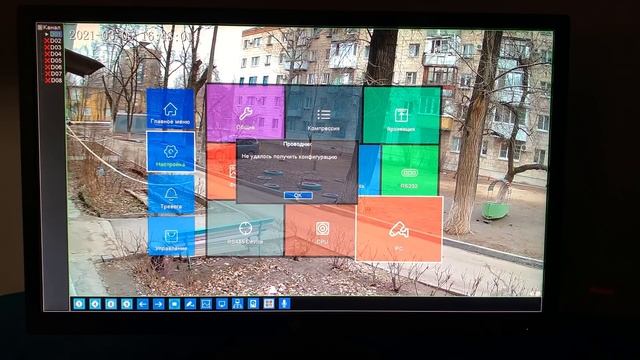Screen dimensions: 640x360
Task: Click the square stop toolbar icon
Action: (174, 304)
